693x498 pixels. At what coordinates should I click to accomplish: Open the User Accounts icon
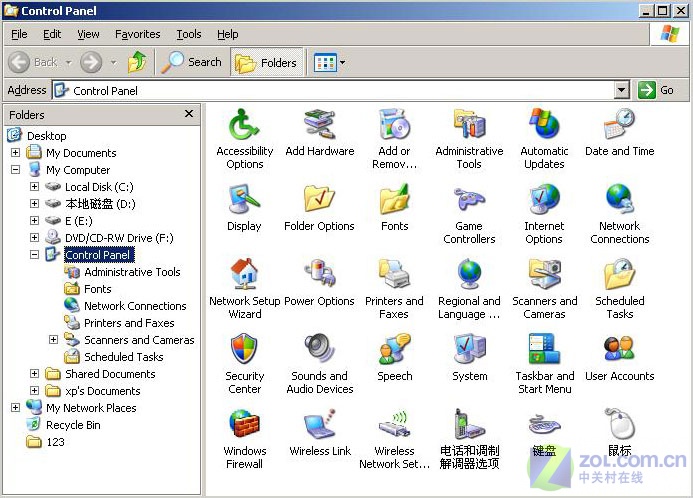coord(619,350)
